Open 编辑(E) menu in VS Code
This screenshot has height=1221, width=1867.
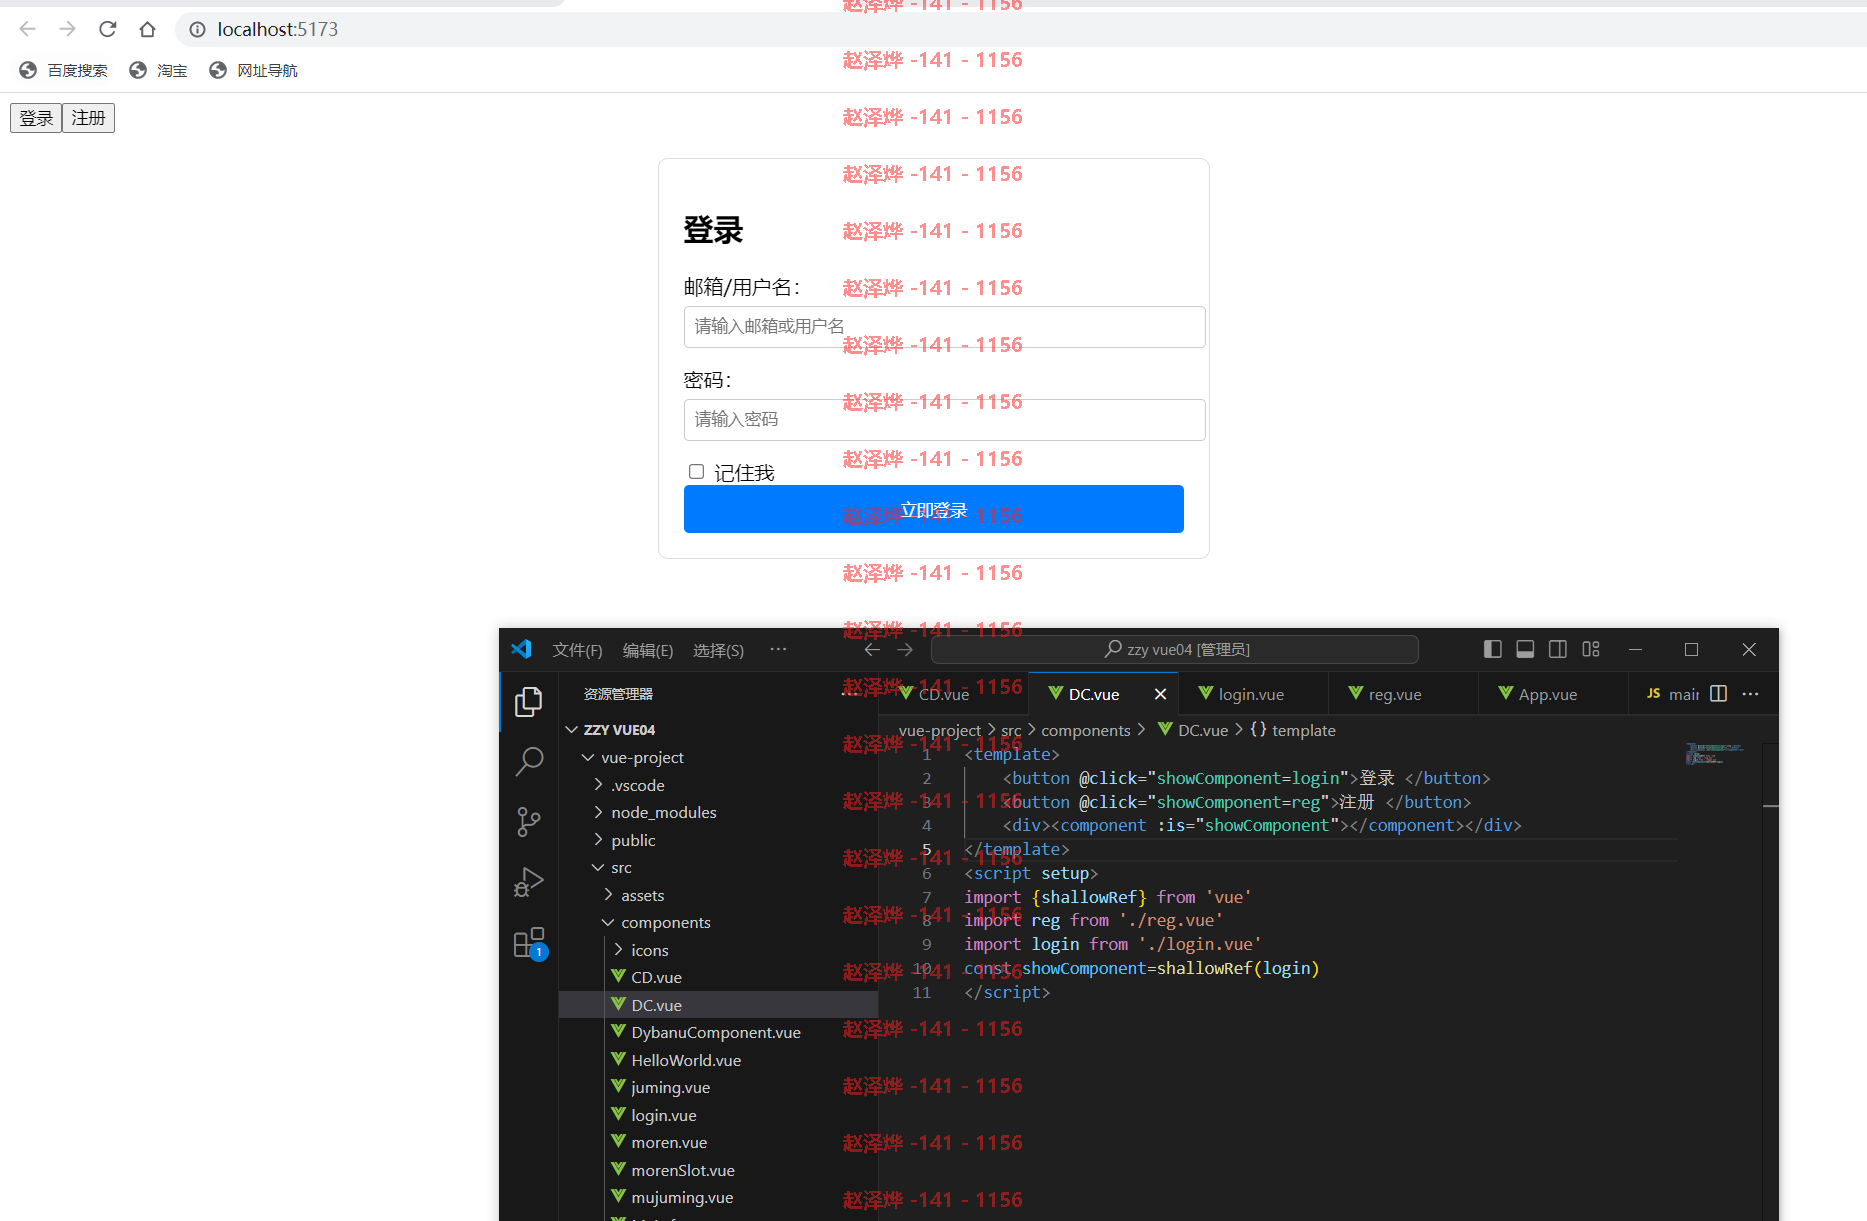(648, 650)
